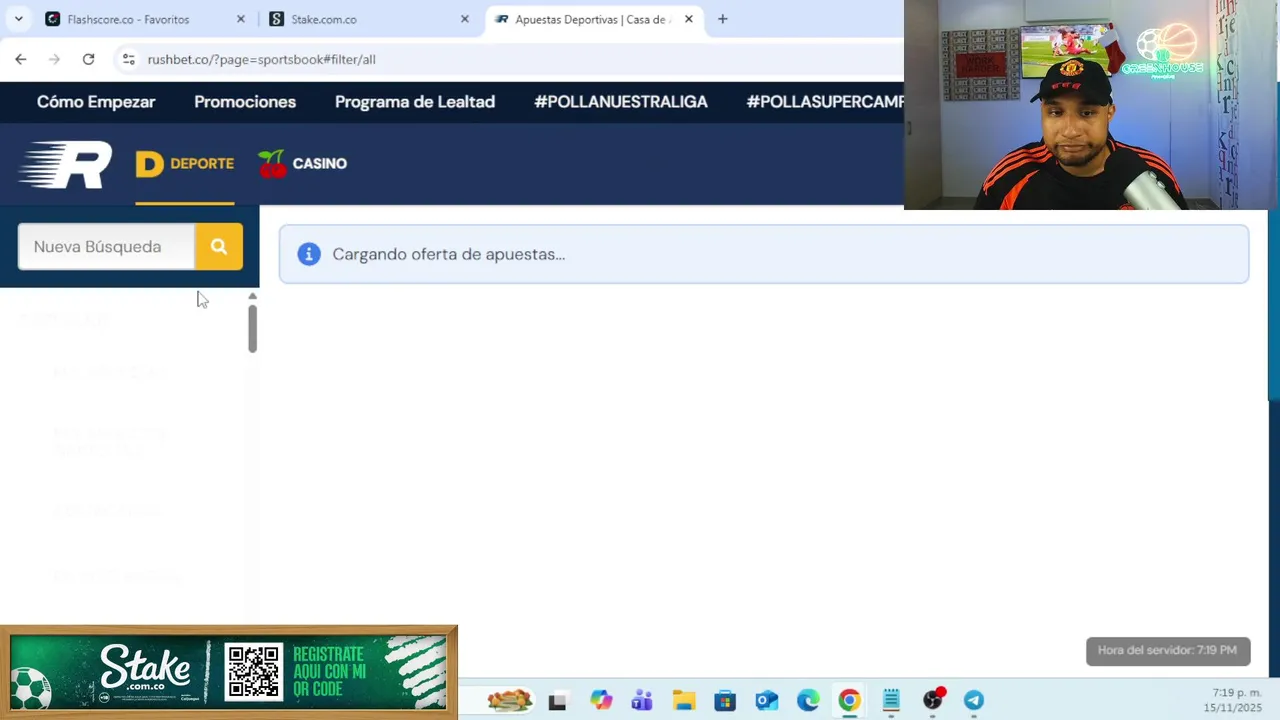Close the Apuestas Deportivas tab

pyautogui.click(x=688, y=19)
